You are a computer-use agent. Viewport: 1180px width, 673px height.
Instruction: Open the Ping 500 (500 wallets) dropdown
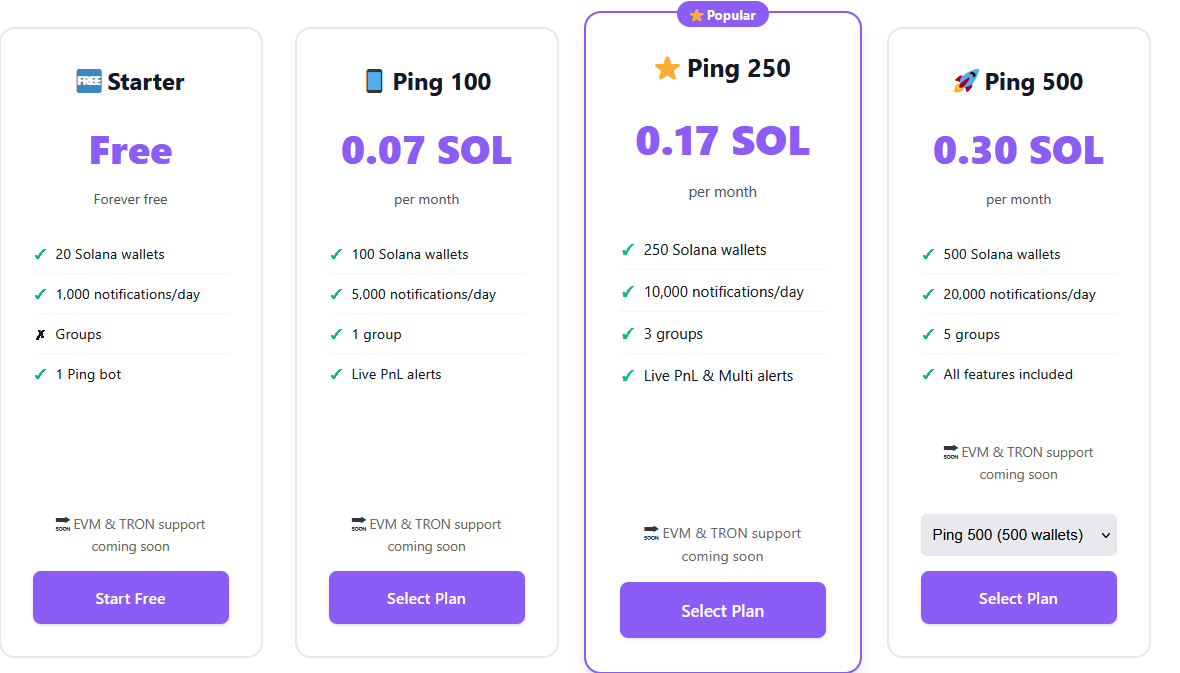[x=1018, y=535]
